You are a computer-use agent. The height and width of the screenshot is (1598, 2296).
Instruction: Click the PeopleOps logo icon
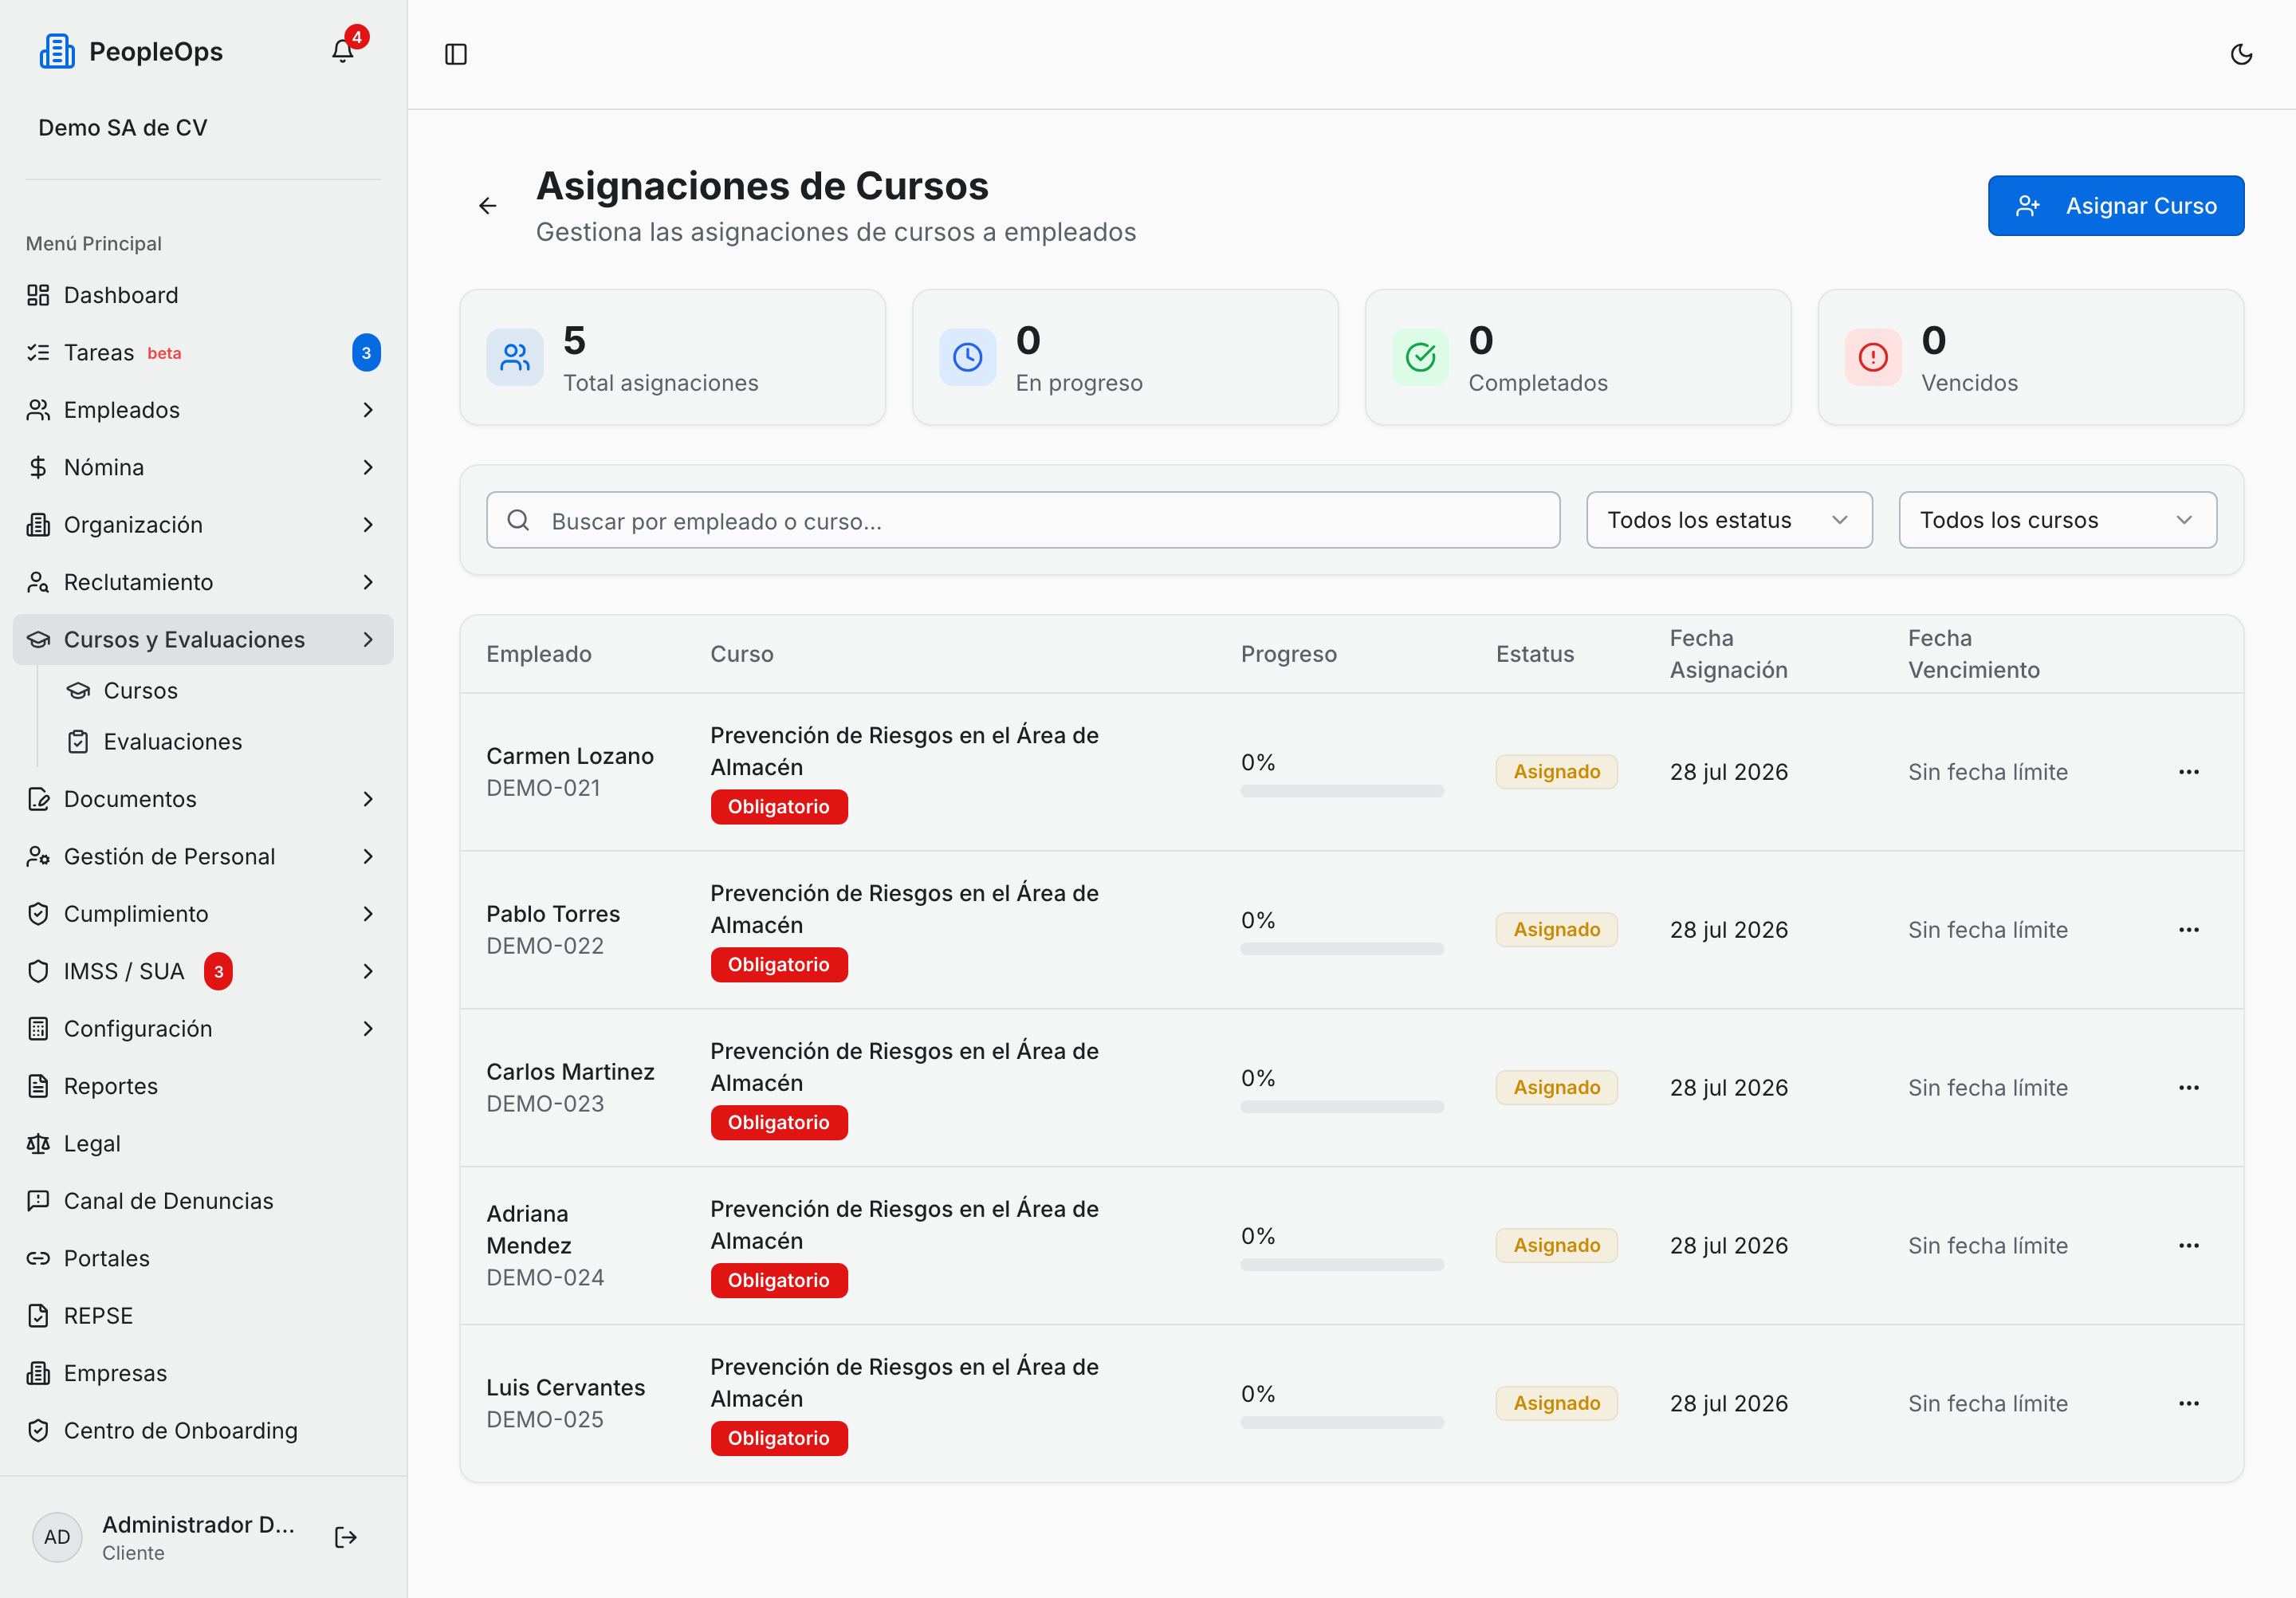(57, 51)
